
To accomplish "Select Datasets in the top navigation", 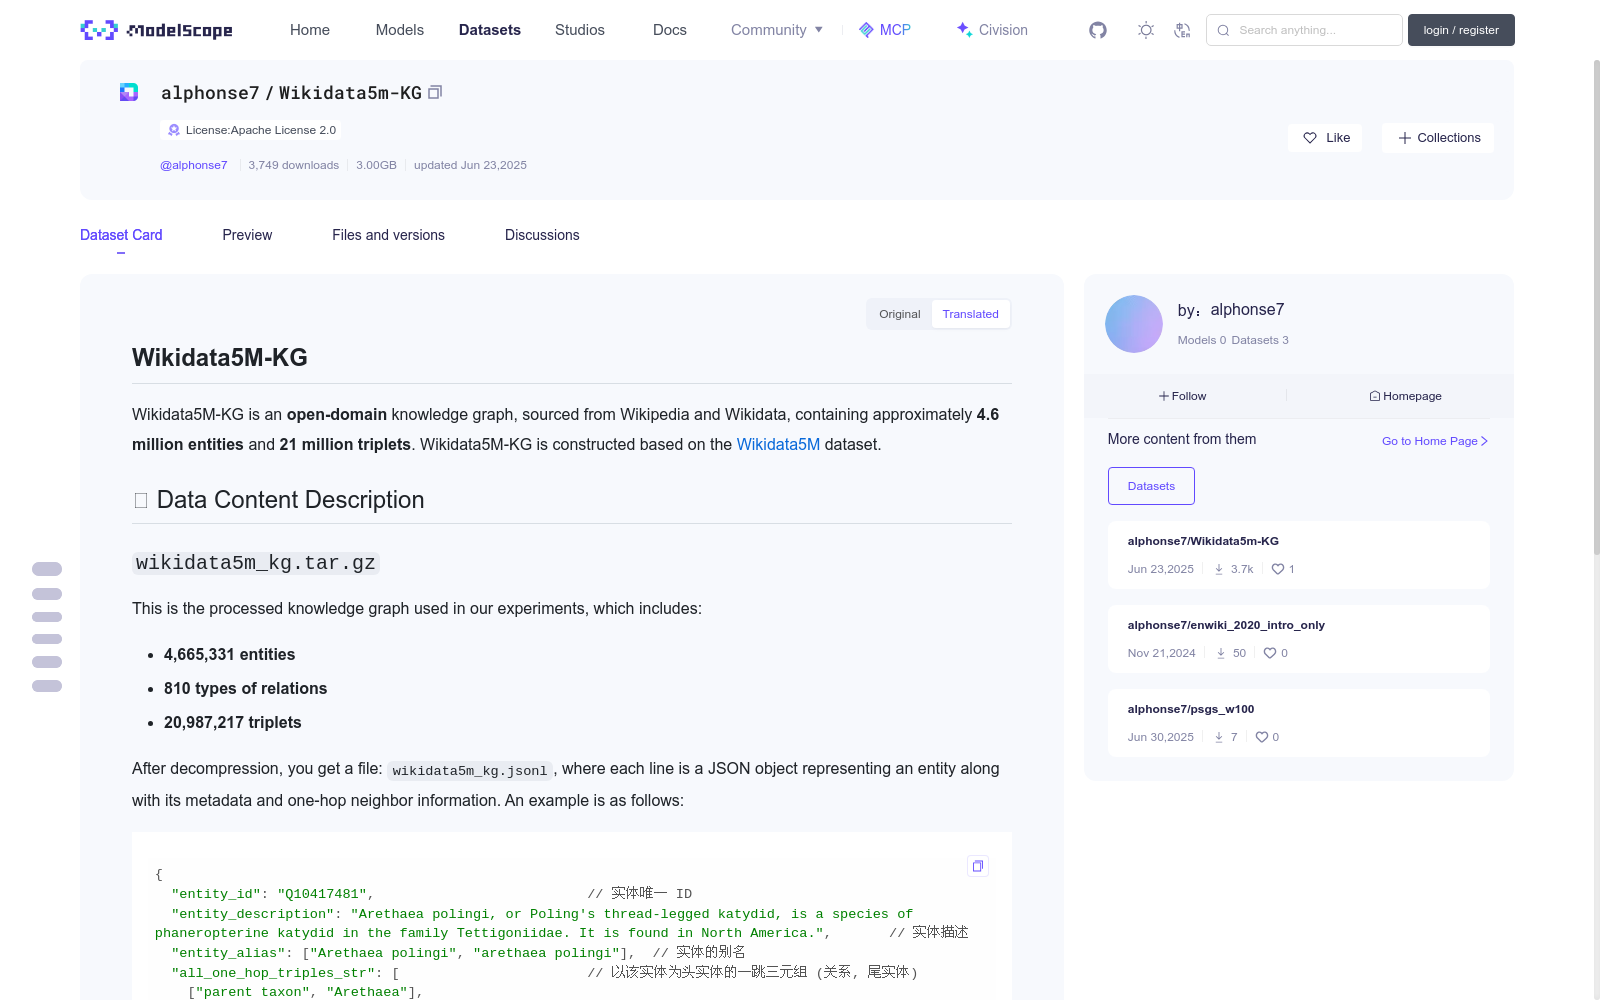I will [490, 30].
